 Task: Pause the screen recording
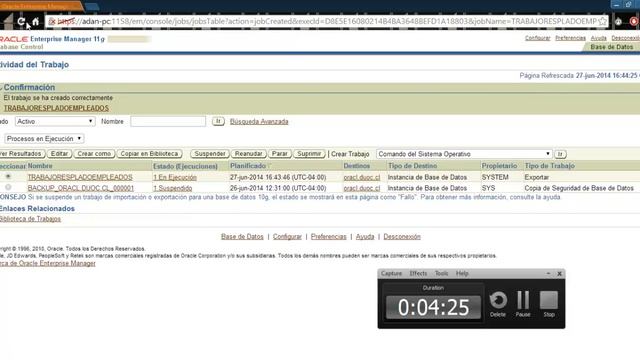[523, 304]
